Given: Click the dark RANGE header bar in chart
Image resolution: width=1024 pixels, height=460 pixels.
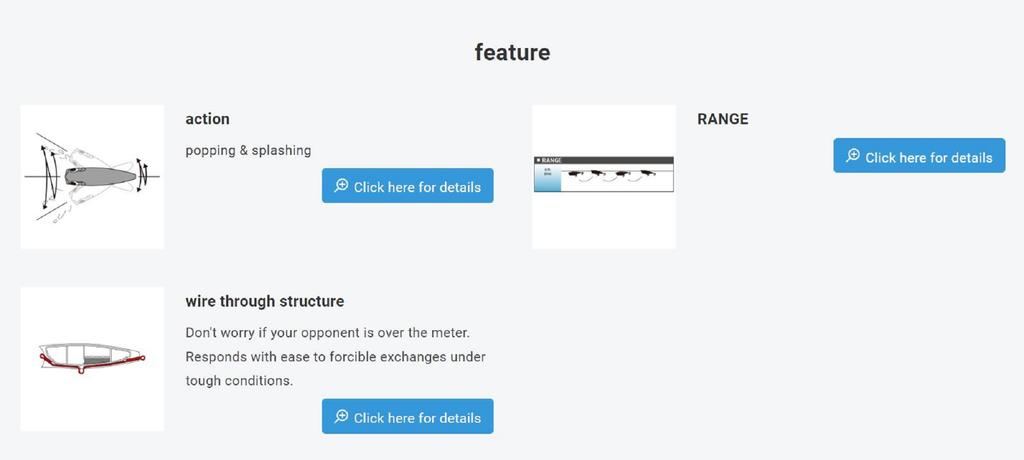Looking at the screenshot, I should pos(604,159).
